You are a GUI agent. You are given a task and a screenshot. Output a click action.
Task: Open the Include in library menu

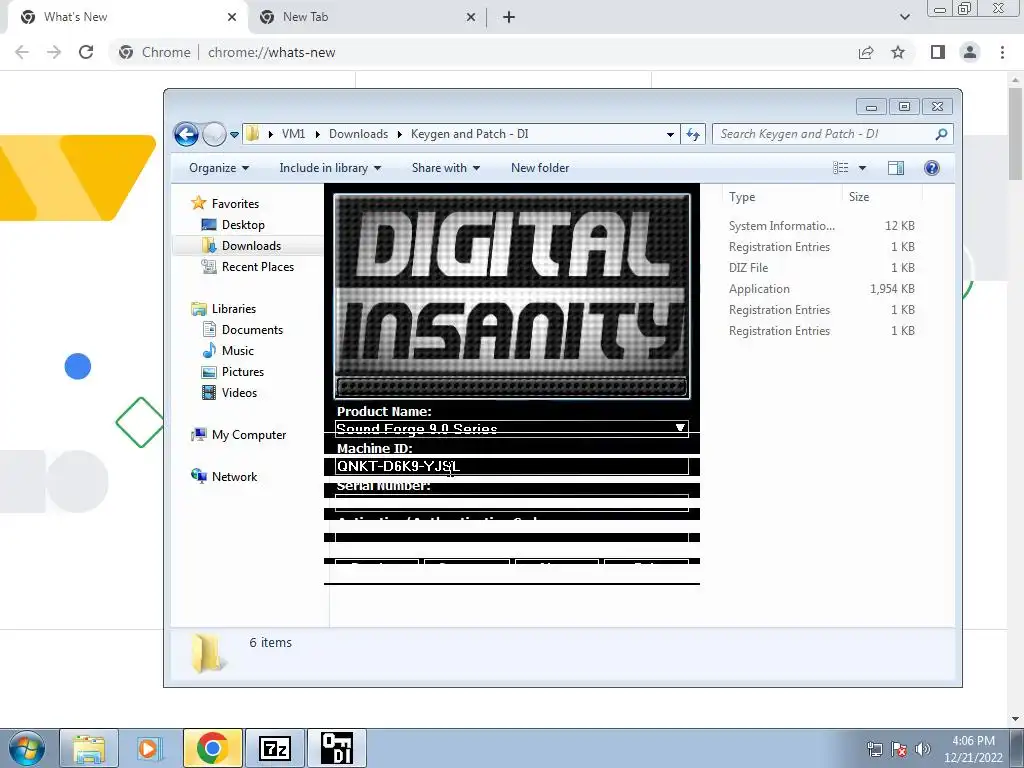coord(330,168)
